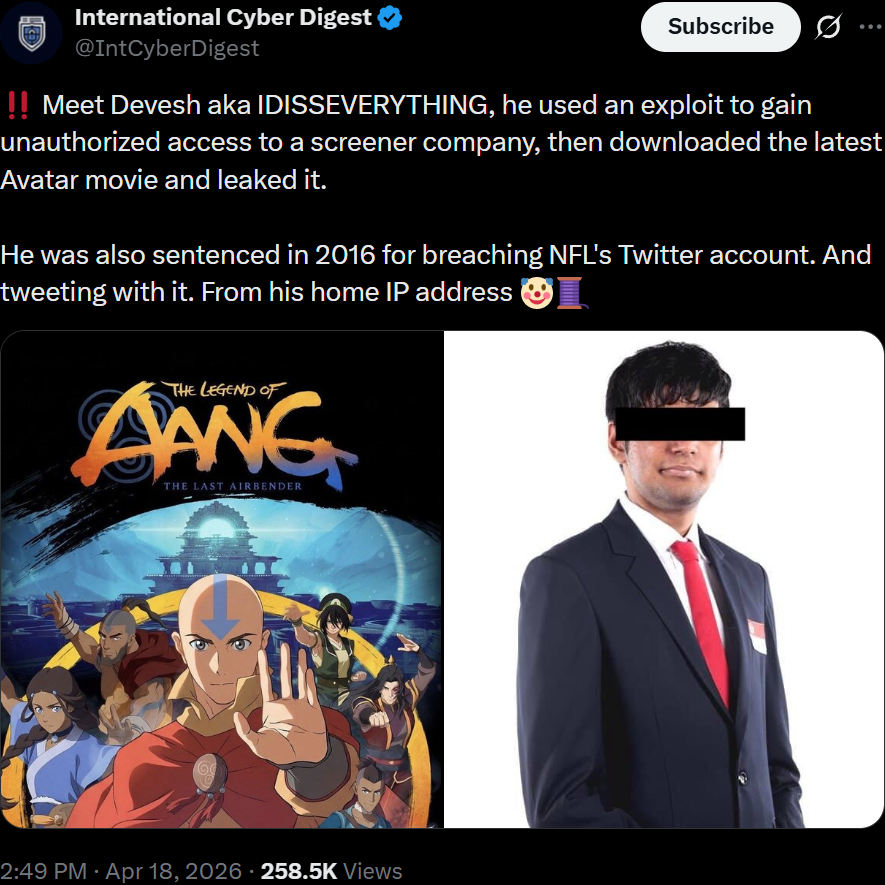
Task: Click the blue verified checkmark badge
Action: (389, 18)
